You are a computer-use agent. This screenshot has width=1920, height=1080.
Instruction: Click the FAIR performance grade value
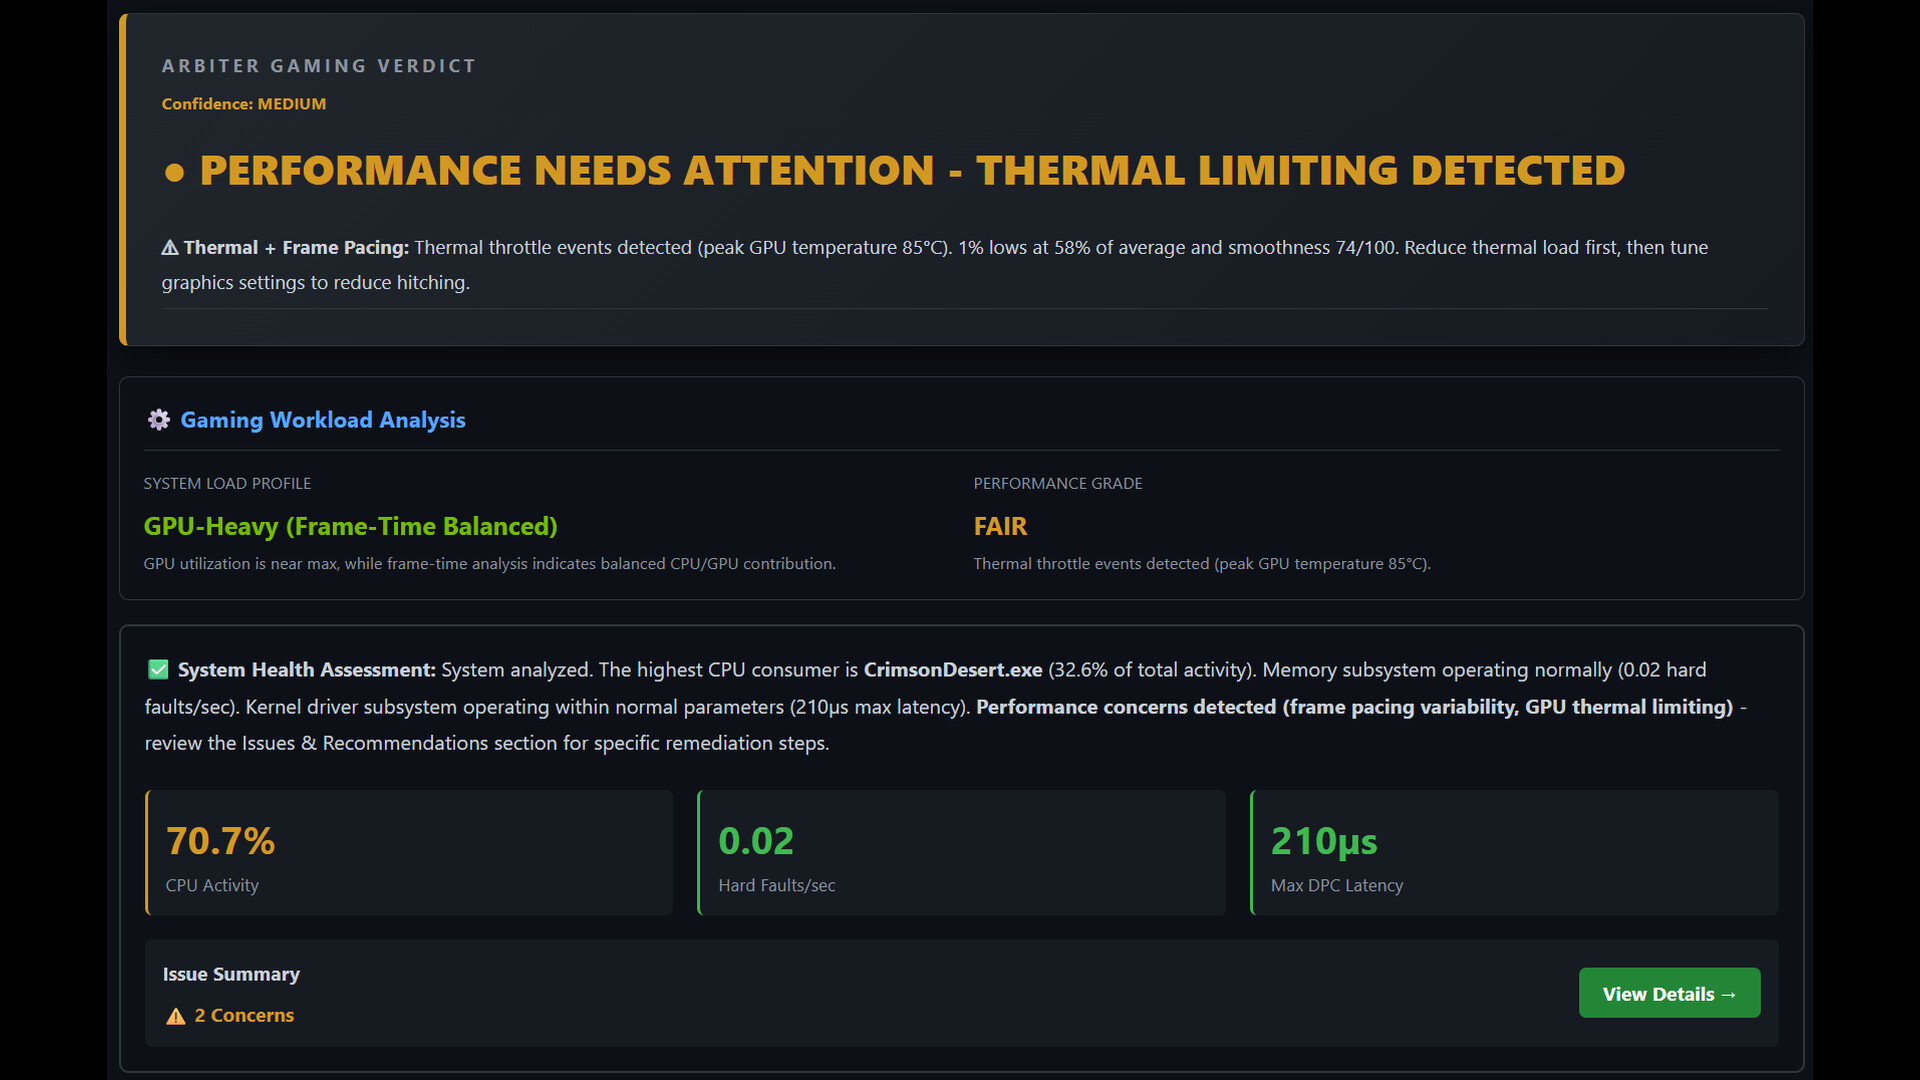click(1000, 526)
